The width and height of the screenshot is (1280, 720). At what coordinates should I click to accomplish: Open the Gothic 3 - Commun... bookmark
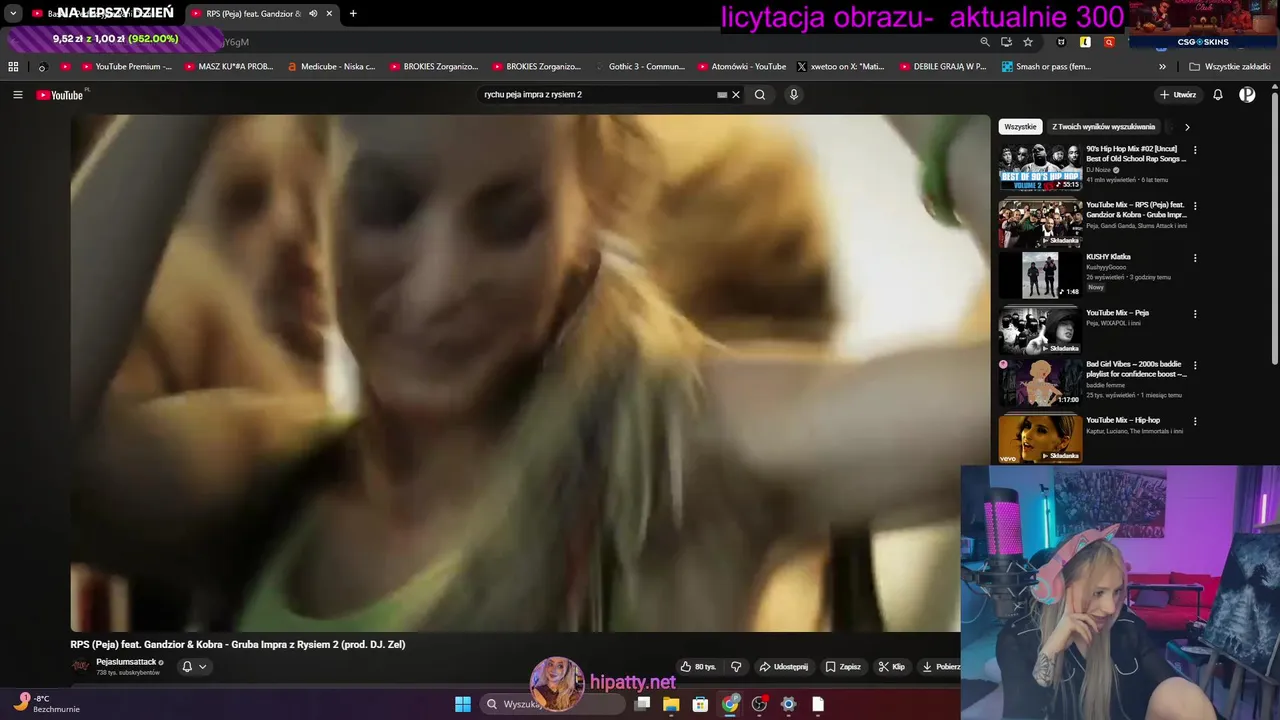tap(640, 67)
